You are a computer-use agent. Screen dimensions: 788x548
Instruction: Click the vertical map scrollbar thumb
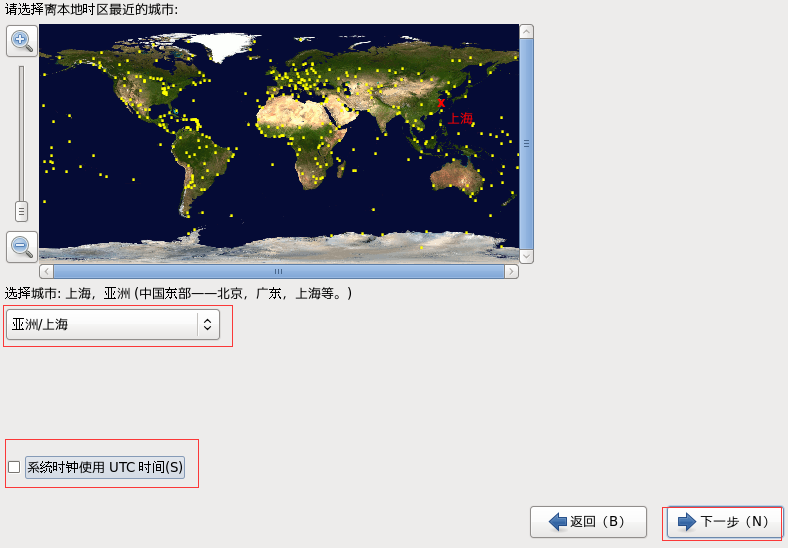point(526,144)
